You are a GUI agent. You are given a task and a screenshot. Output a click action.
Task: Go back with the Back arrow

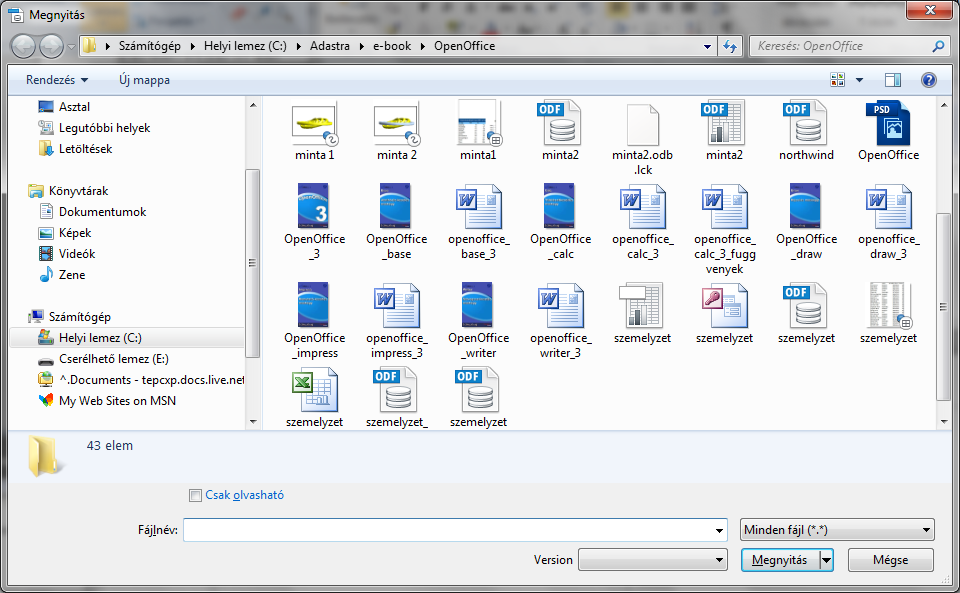click(x=23, y=47)
